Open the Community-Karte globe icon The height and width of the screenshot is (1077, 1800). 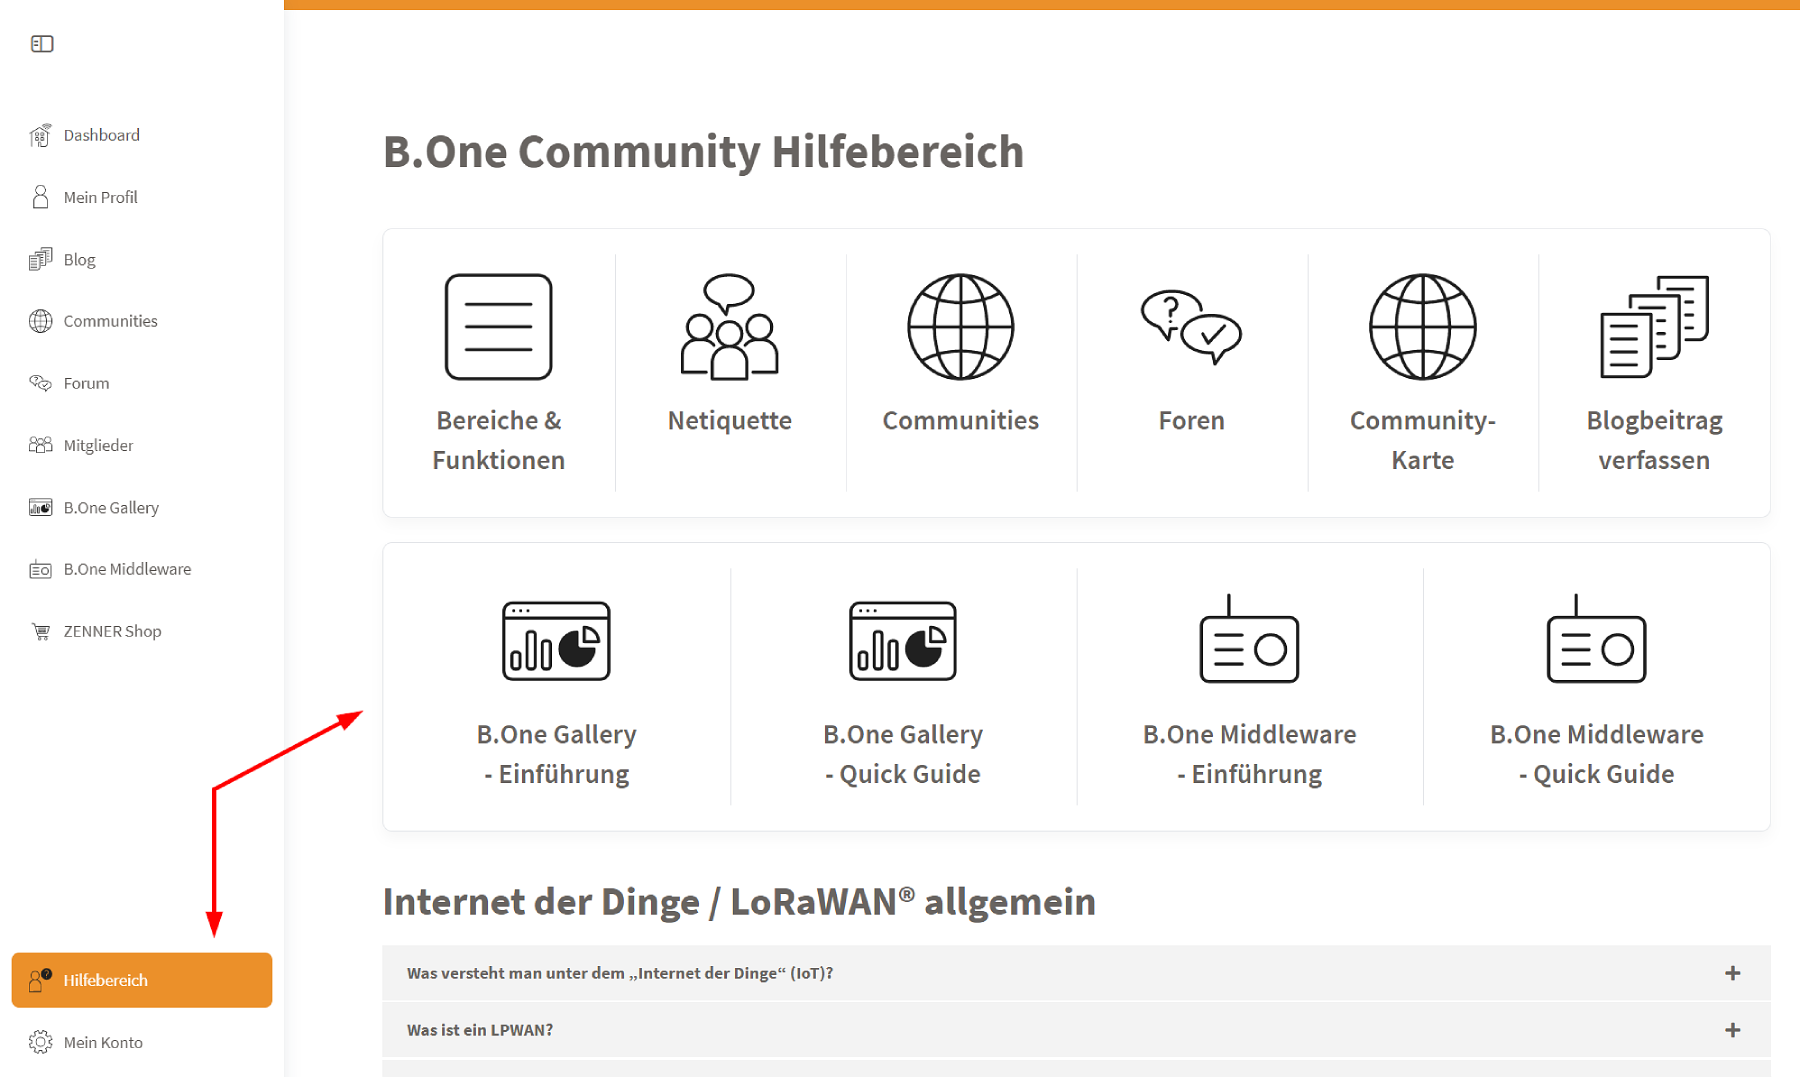1422,327
